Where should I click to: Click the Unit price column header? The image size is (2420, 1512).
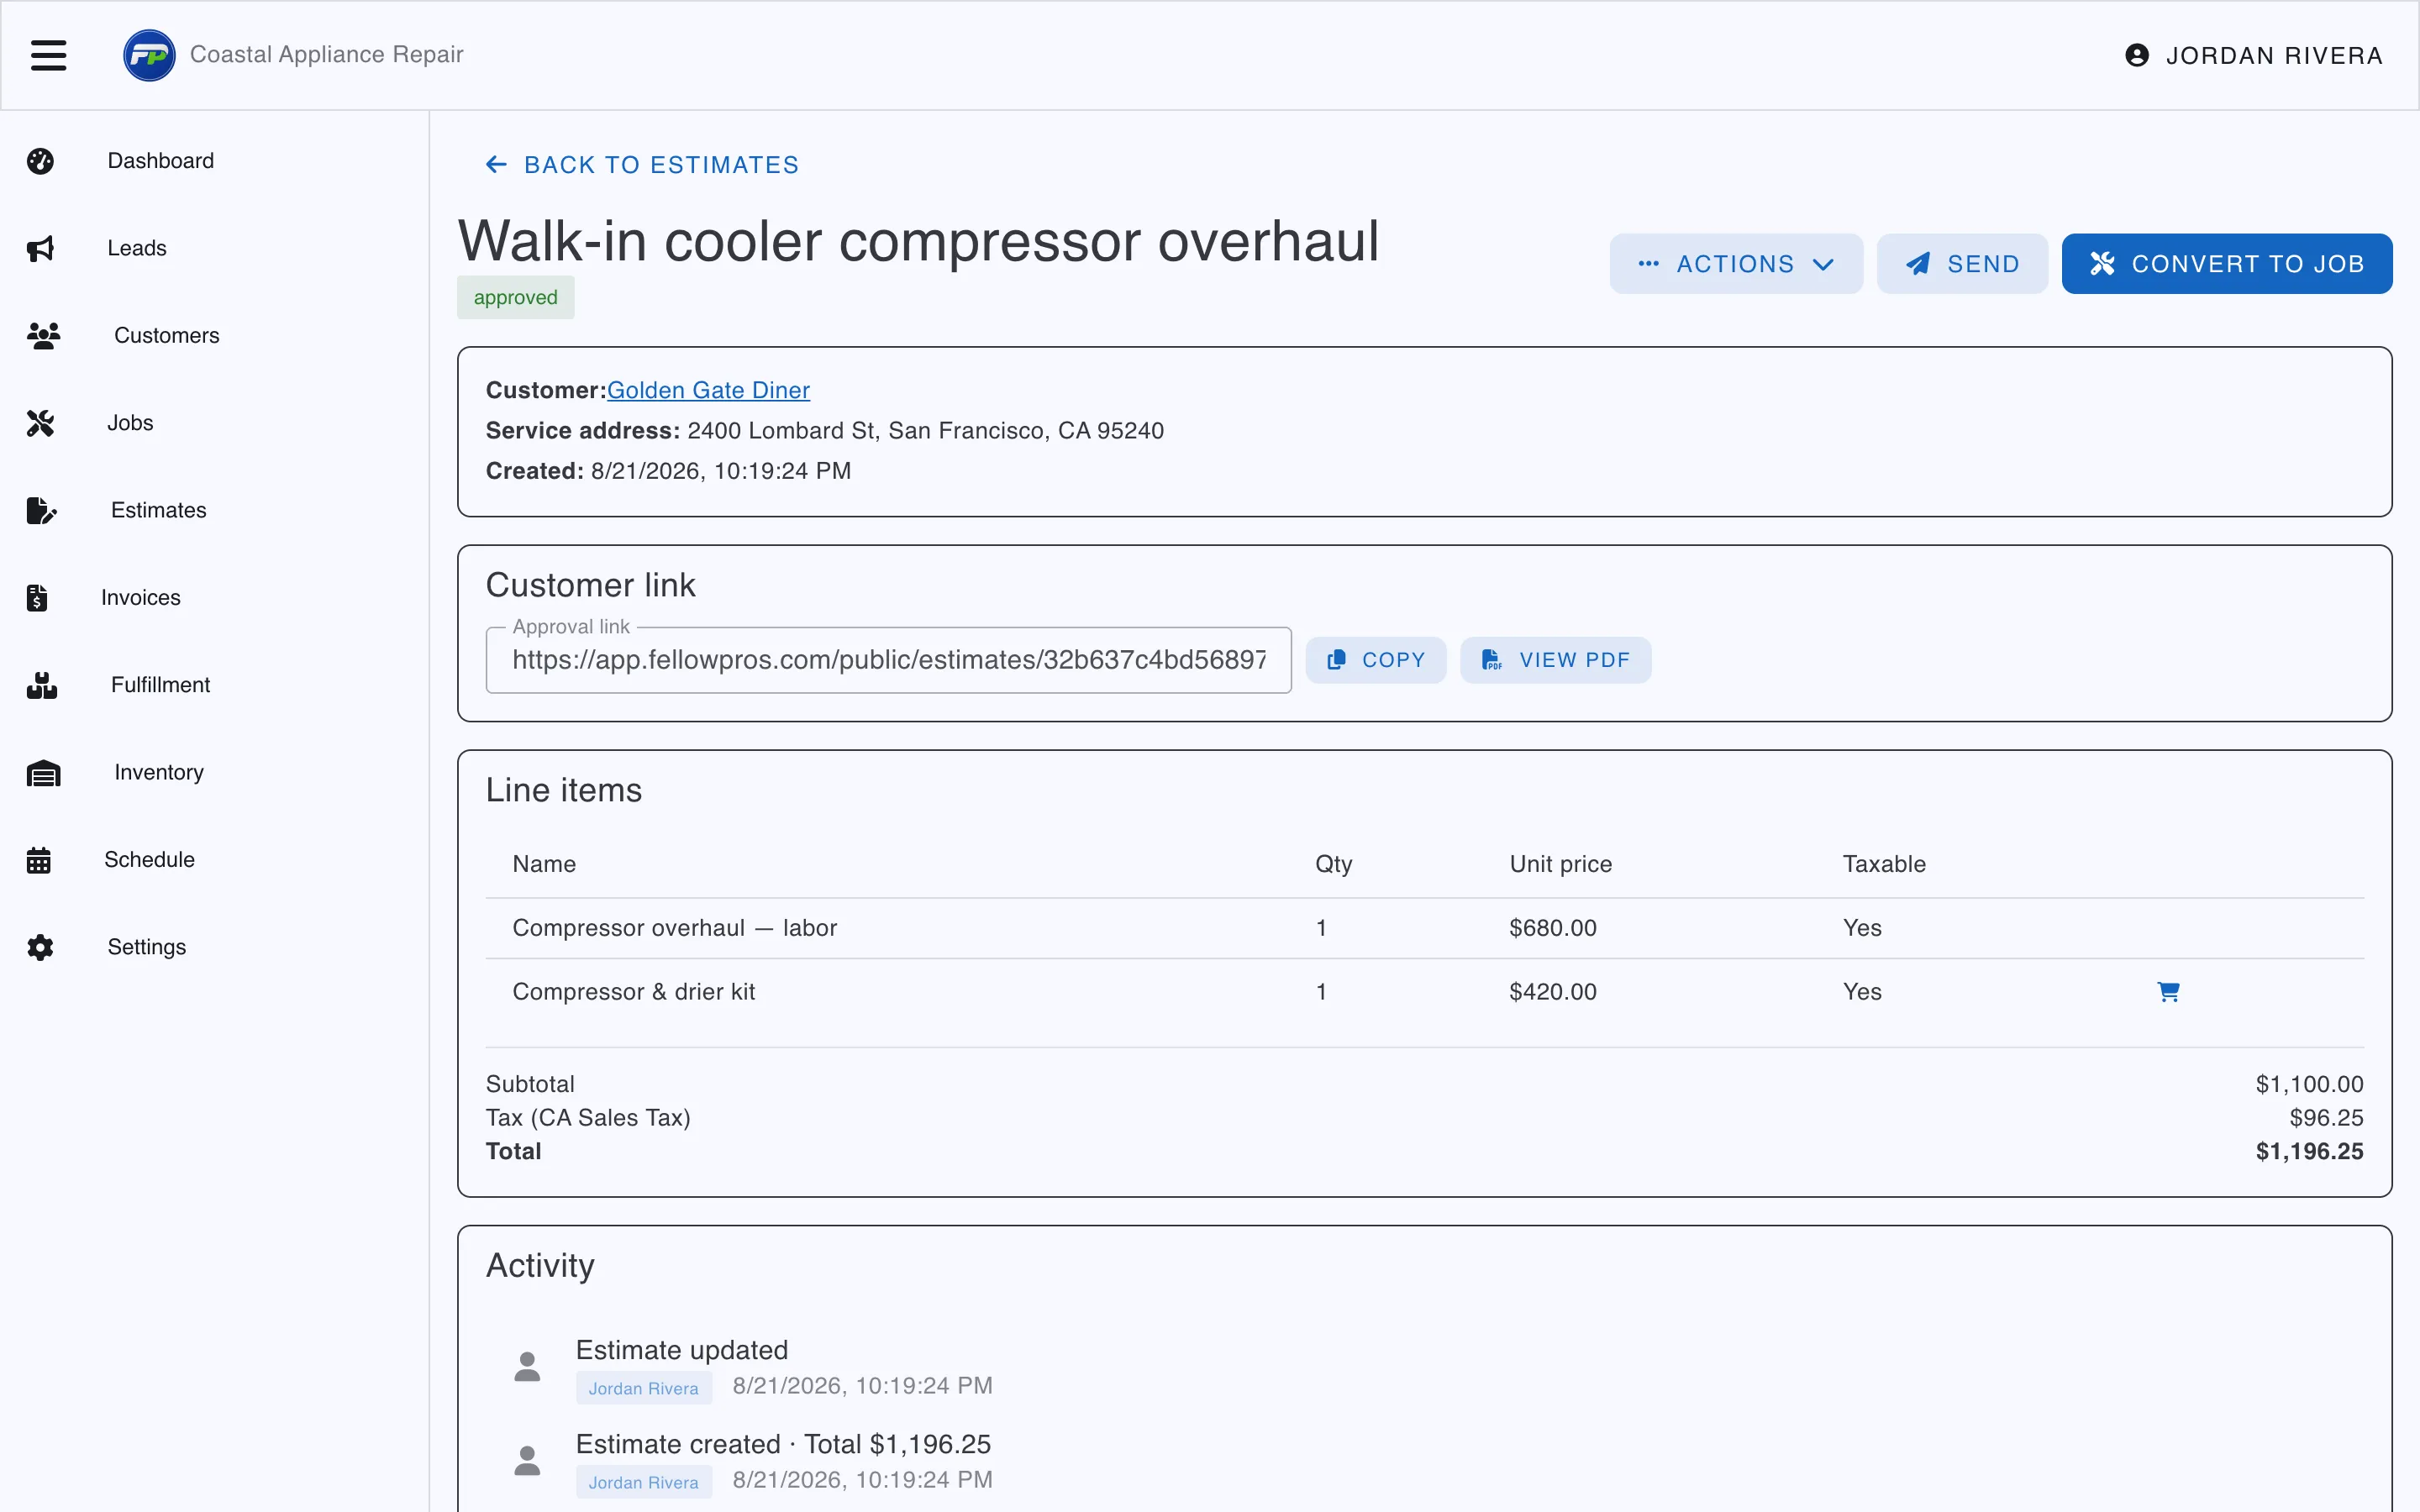point(1560,864)
